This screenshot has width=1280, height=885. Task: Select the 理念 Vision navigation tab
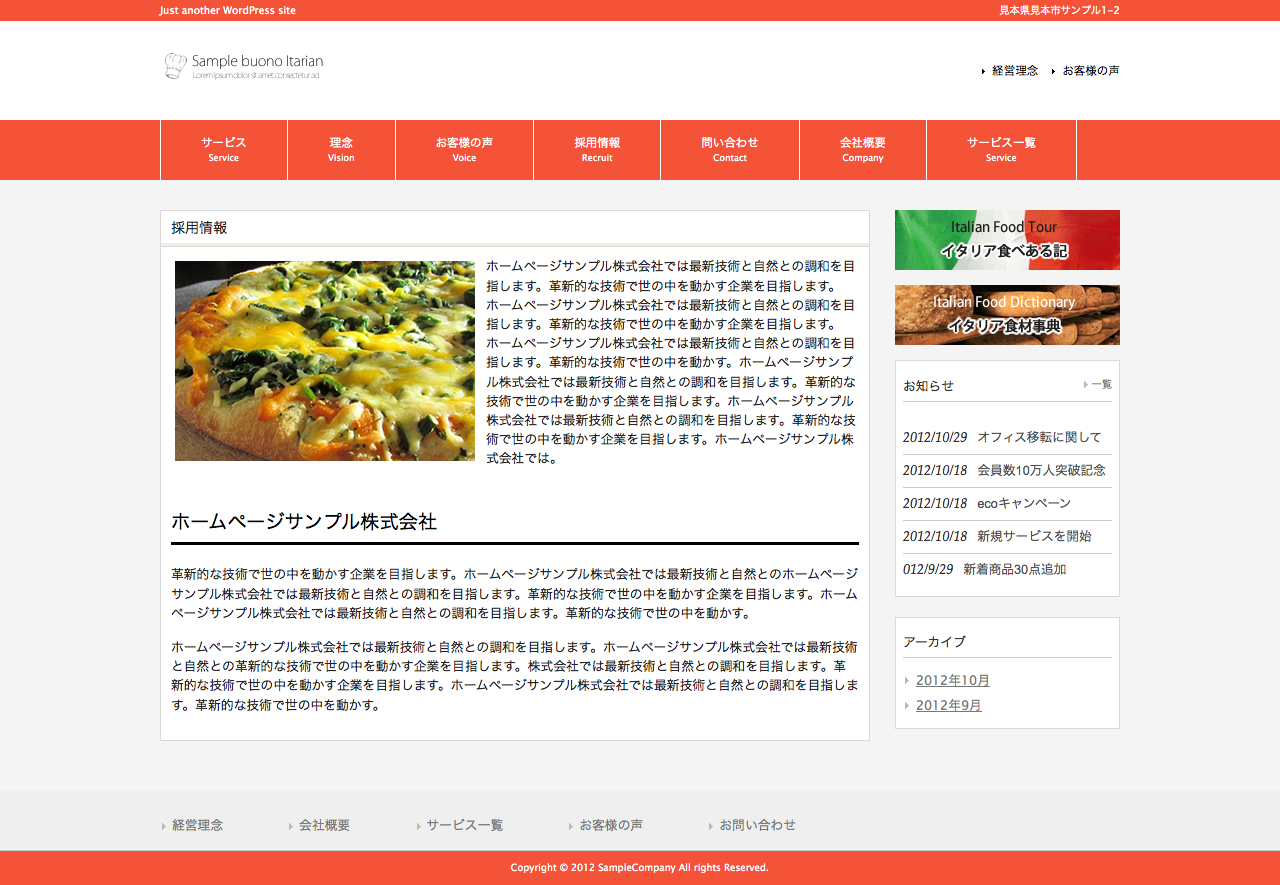341,150
